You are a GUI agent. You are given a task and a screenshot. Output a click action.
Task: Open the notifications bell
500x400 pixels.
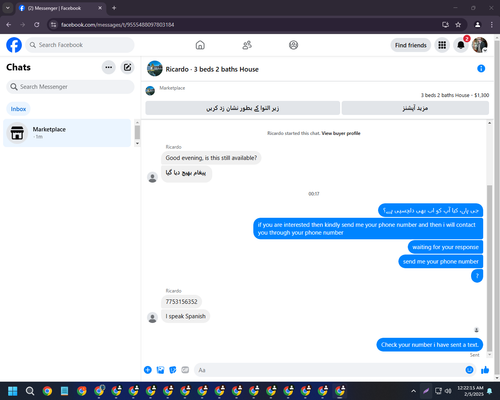click(461, 45)
